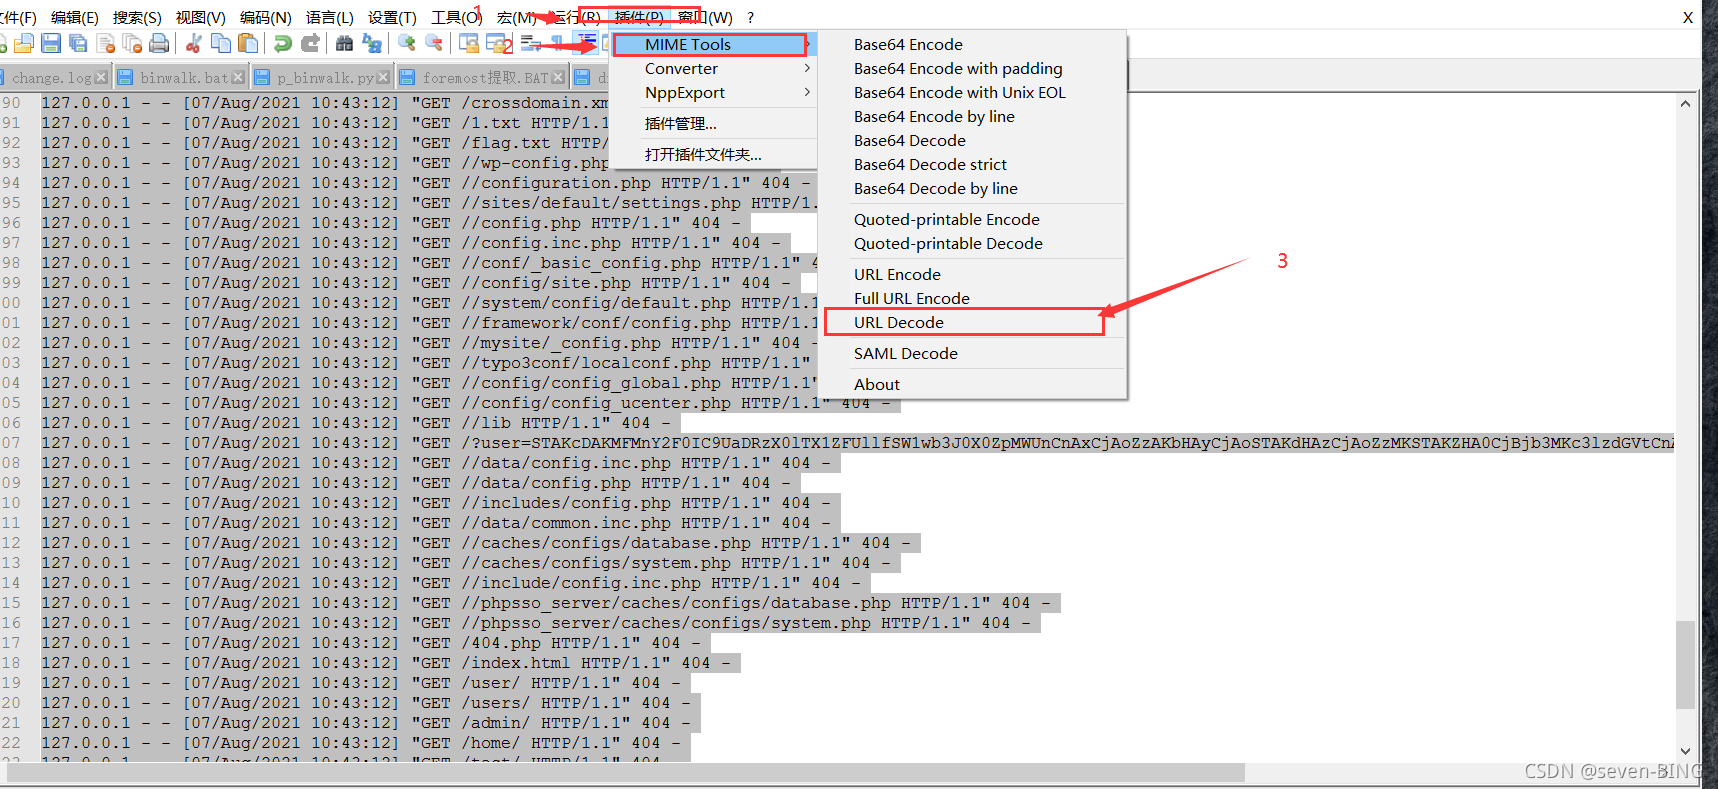
Task: Close current document toolbar icon
Action: coord(105,43)
